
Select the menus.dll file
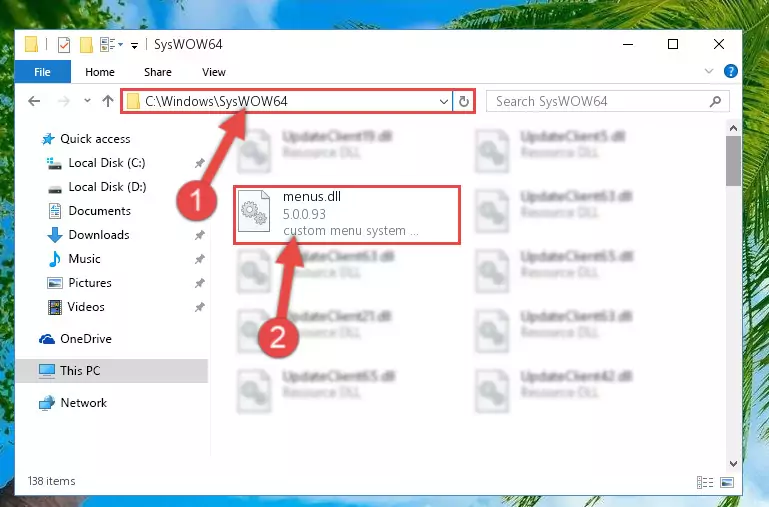tap(347, 214)
